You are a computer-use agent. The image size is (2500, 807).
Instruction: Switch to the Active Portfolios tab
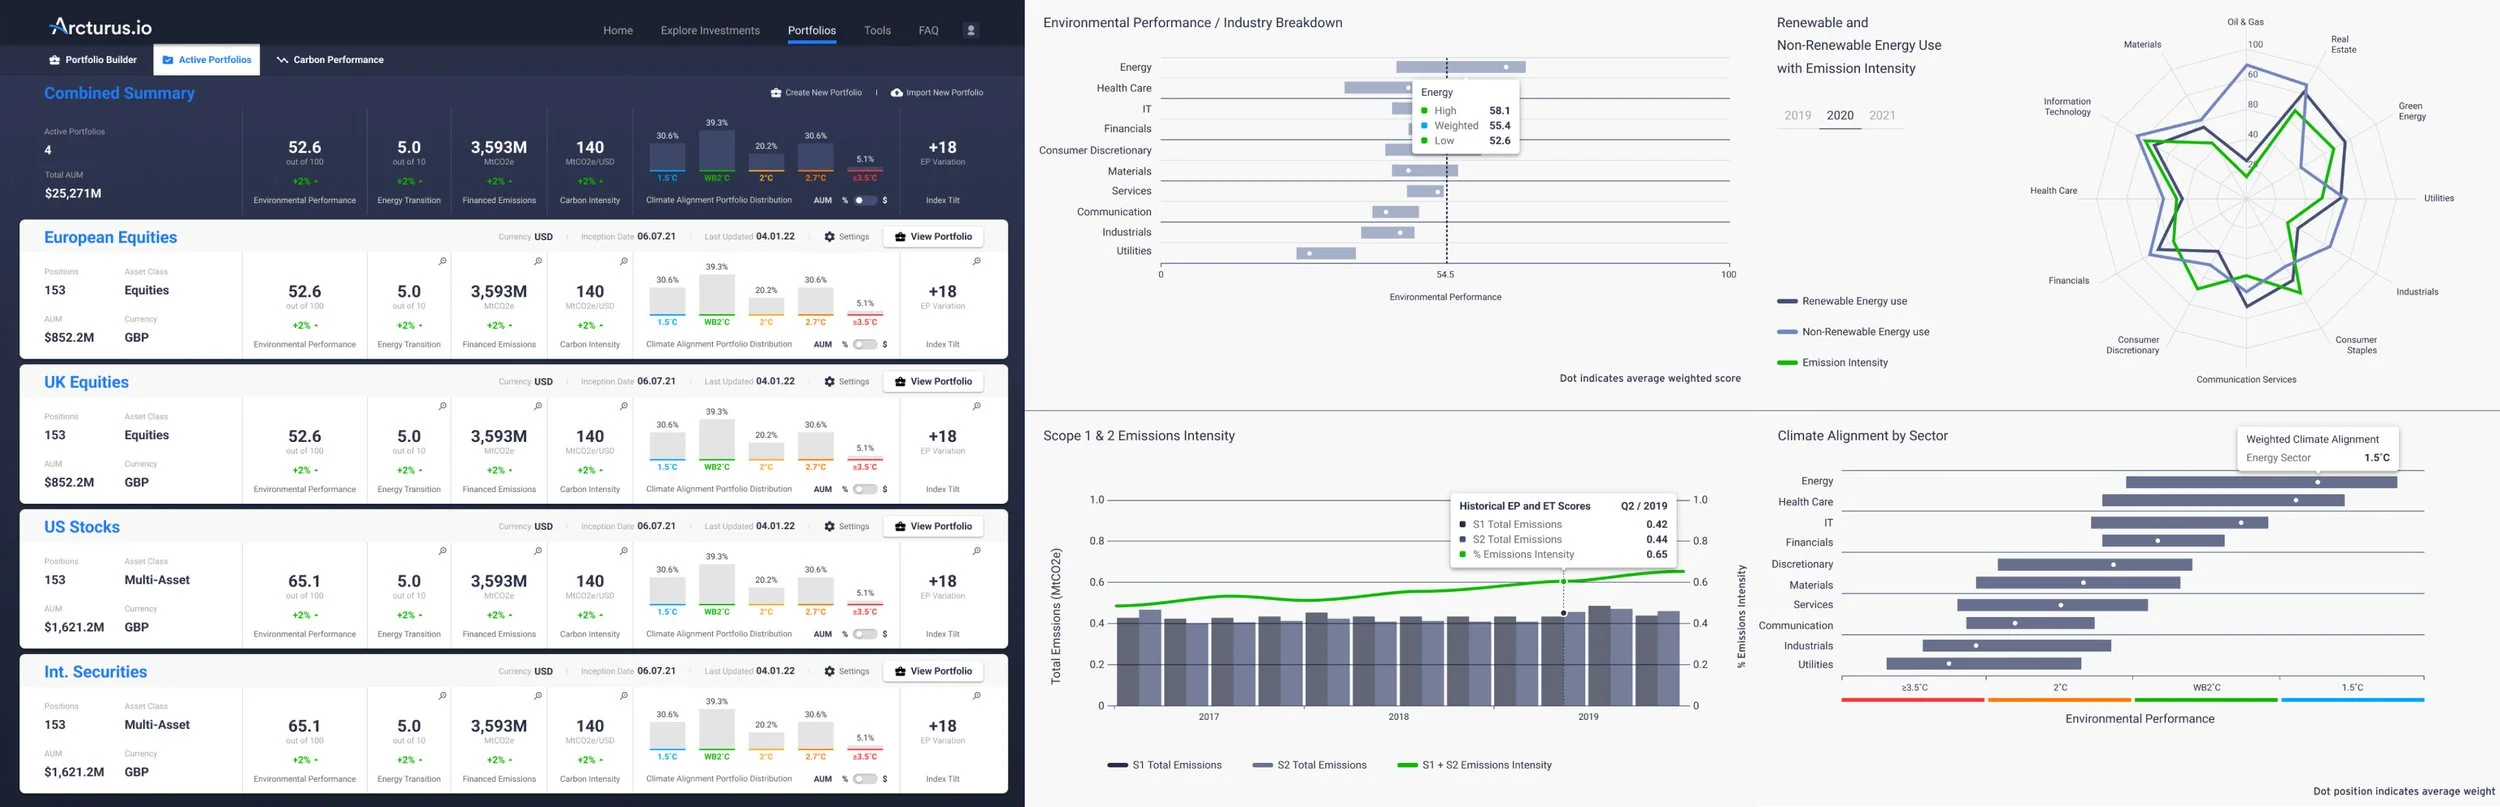click(x=207, y=60)
